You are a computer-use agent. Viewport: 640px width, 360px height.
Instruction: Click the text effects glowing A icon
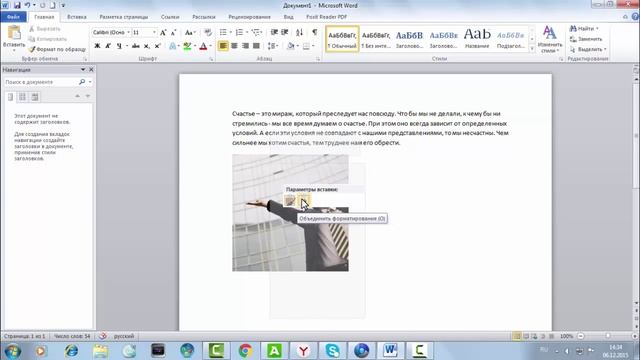tap(172, 46)
